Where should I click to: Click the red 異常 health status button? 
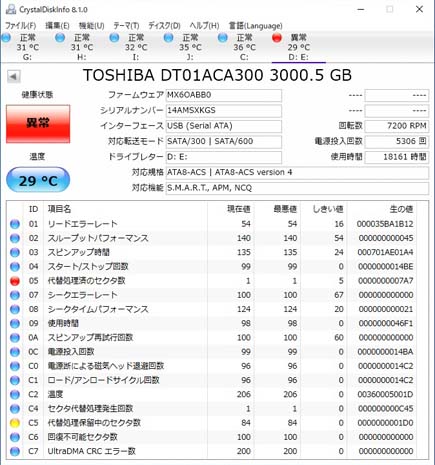pyautogui.click(x=38, y=124)
